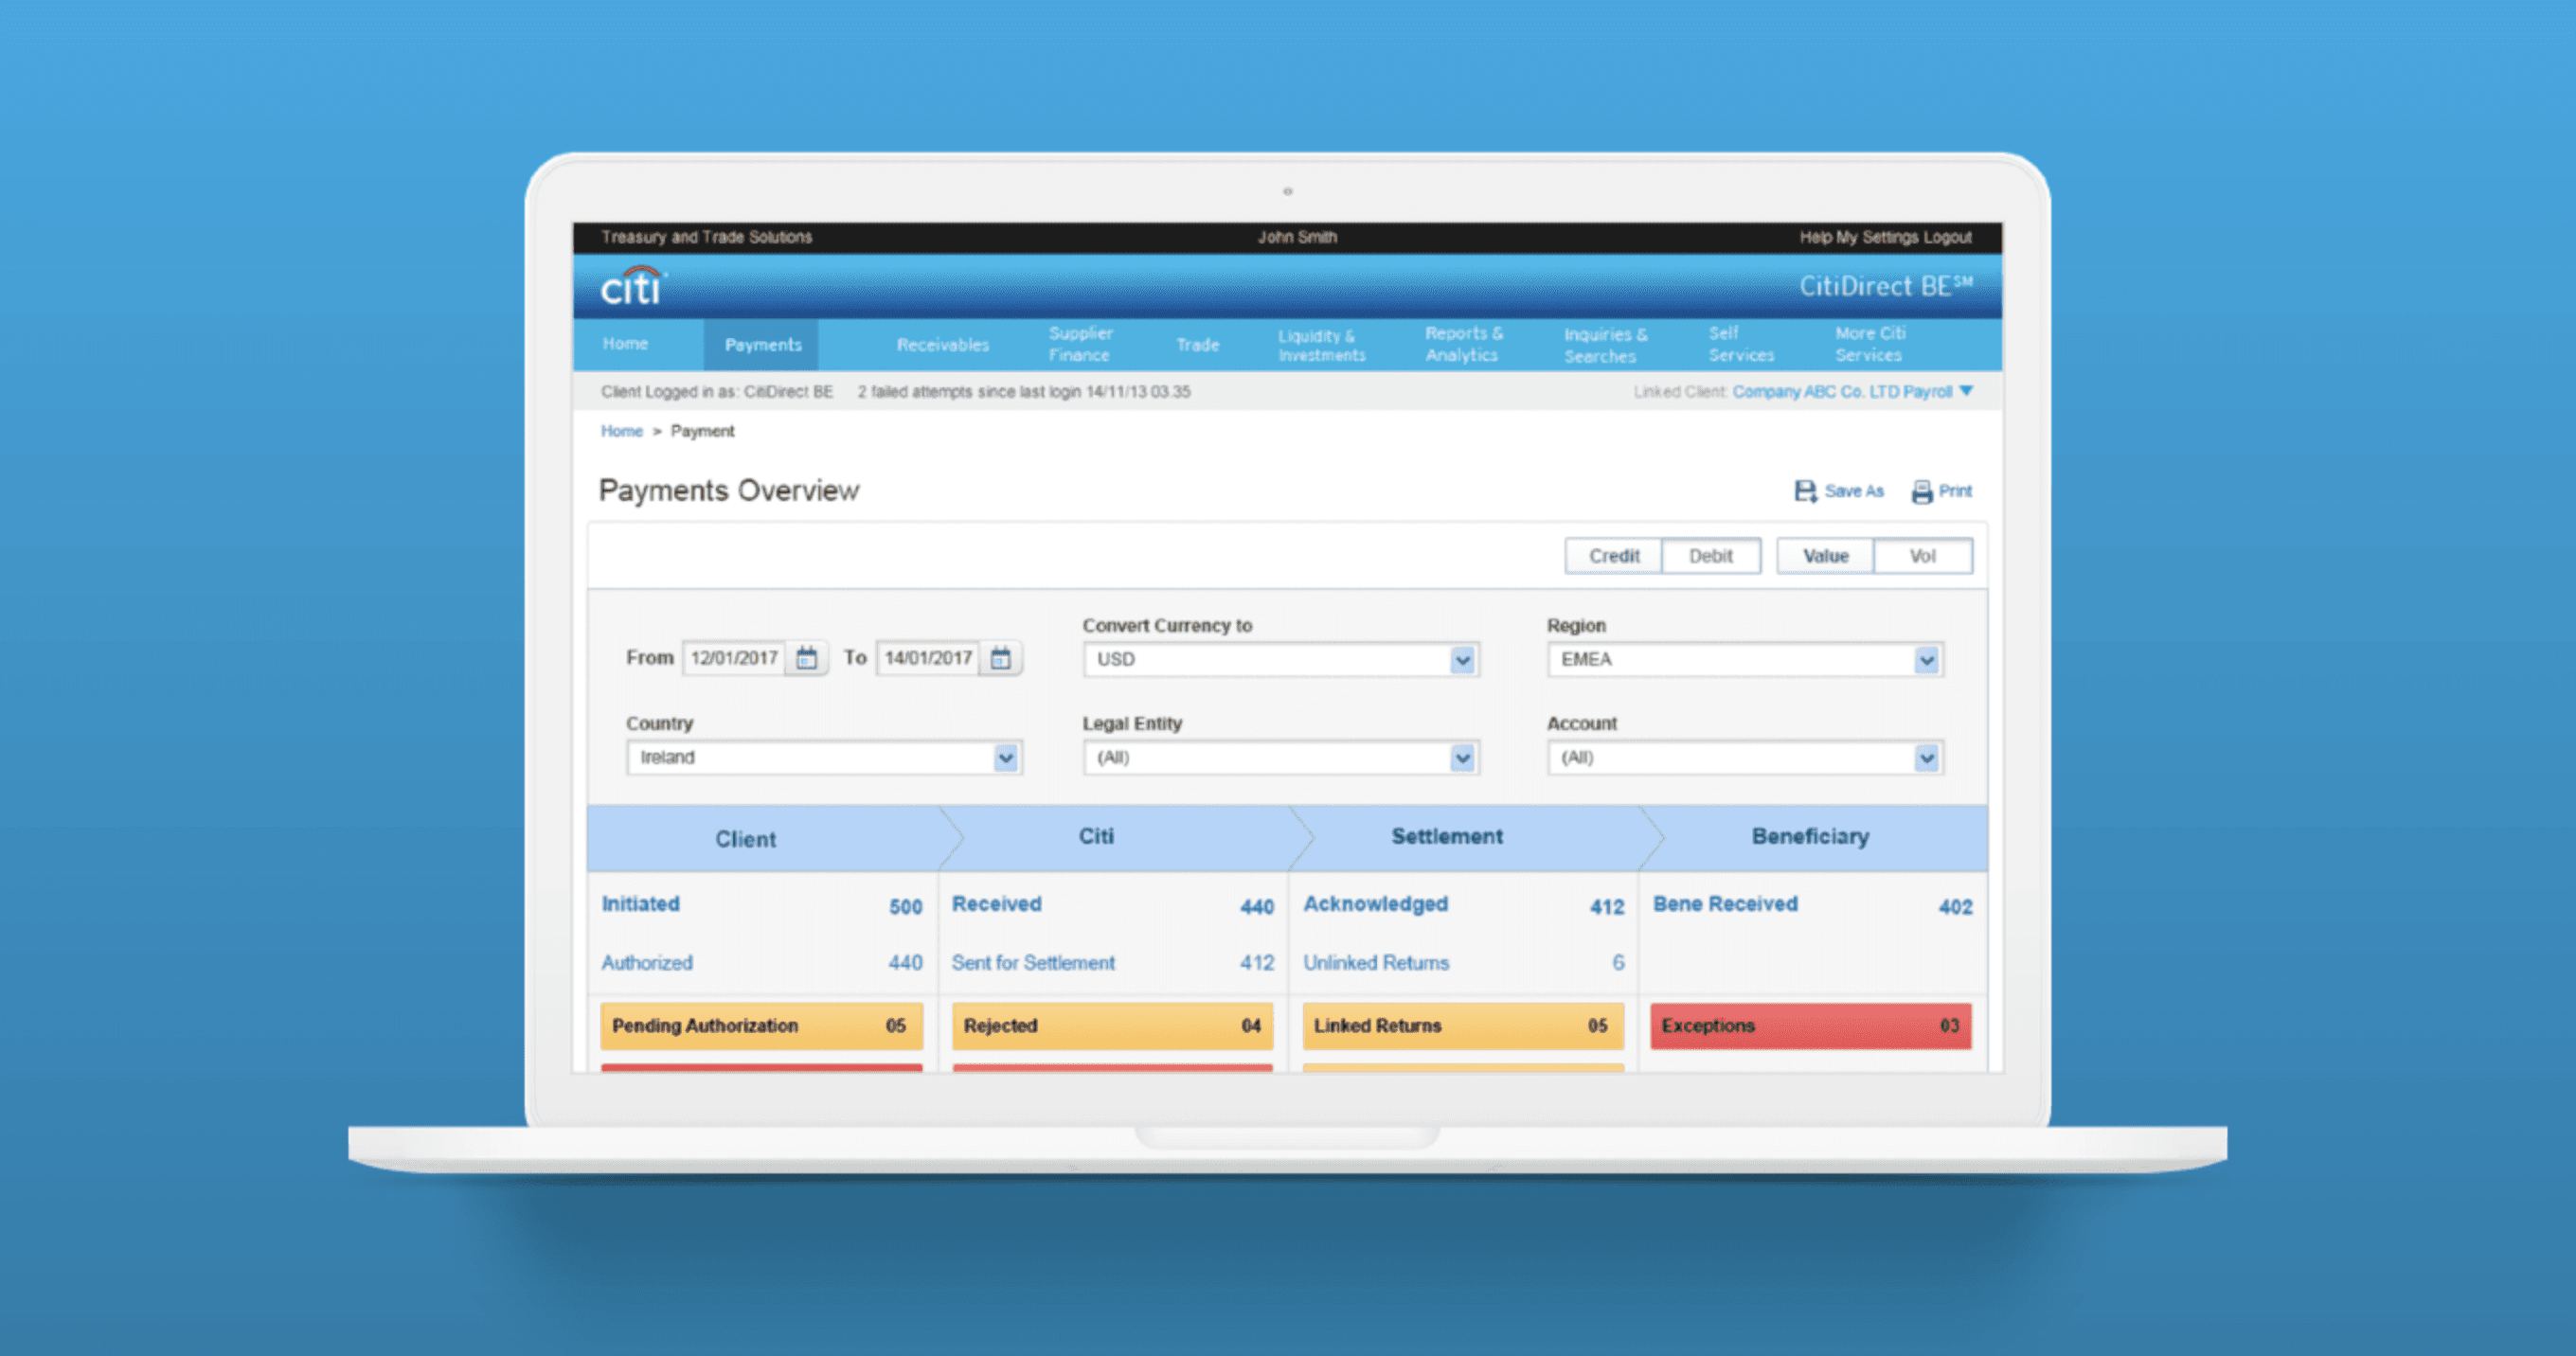Open the Legal Entity dropdown

pos(1281,758)
